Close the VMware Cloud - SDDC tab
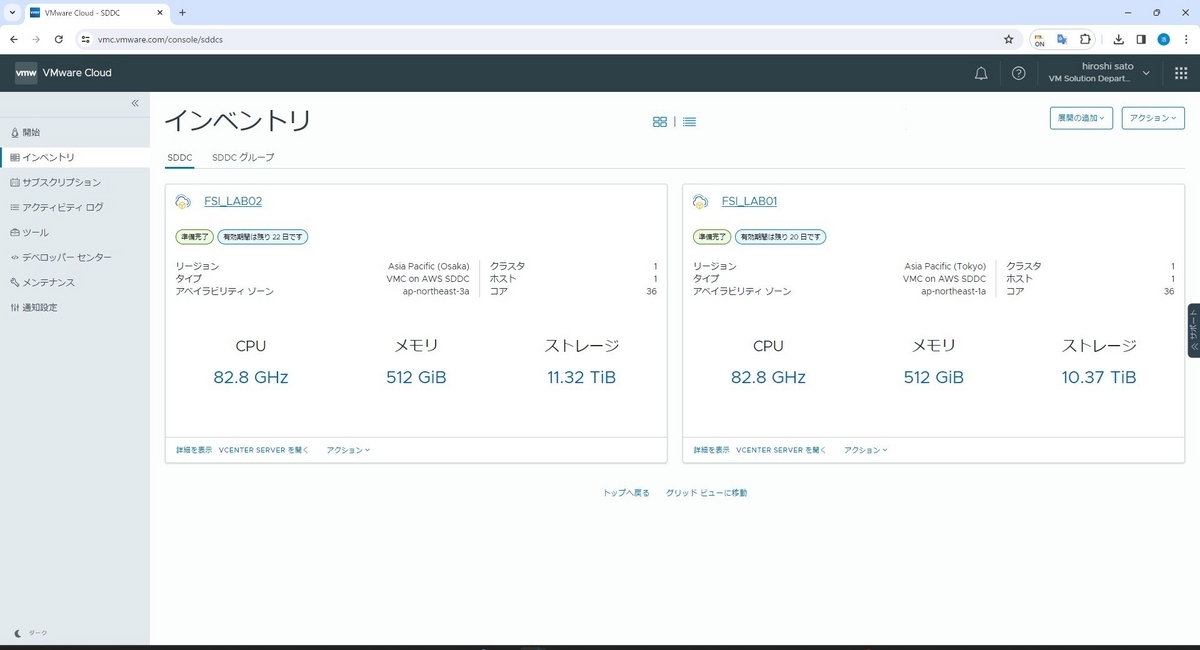 tap(159, 12)
